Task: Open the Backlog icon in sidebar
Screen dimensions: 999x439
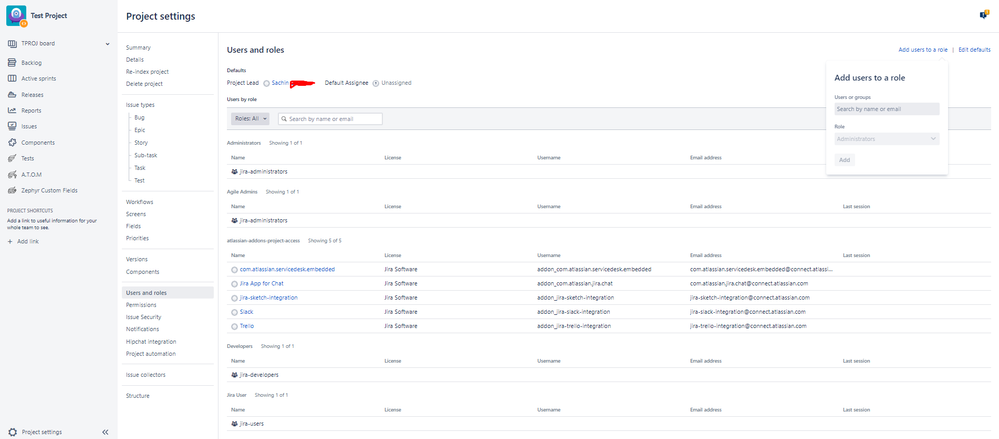Action: [x=12, y=63]
